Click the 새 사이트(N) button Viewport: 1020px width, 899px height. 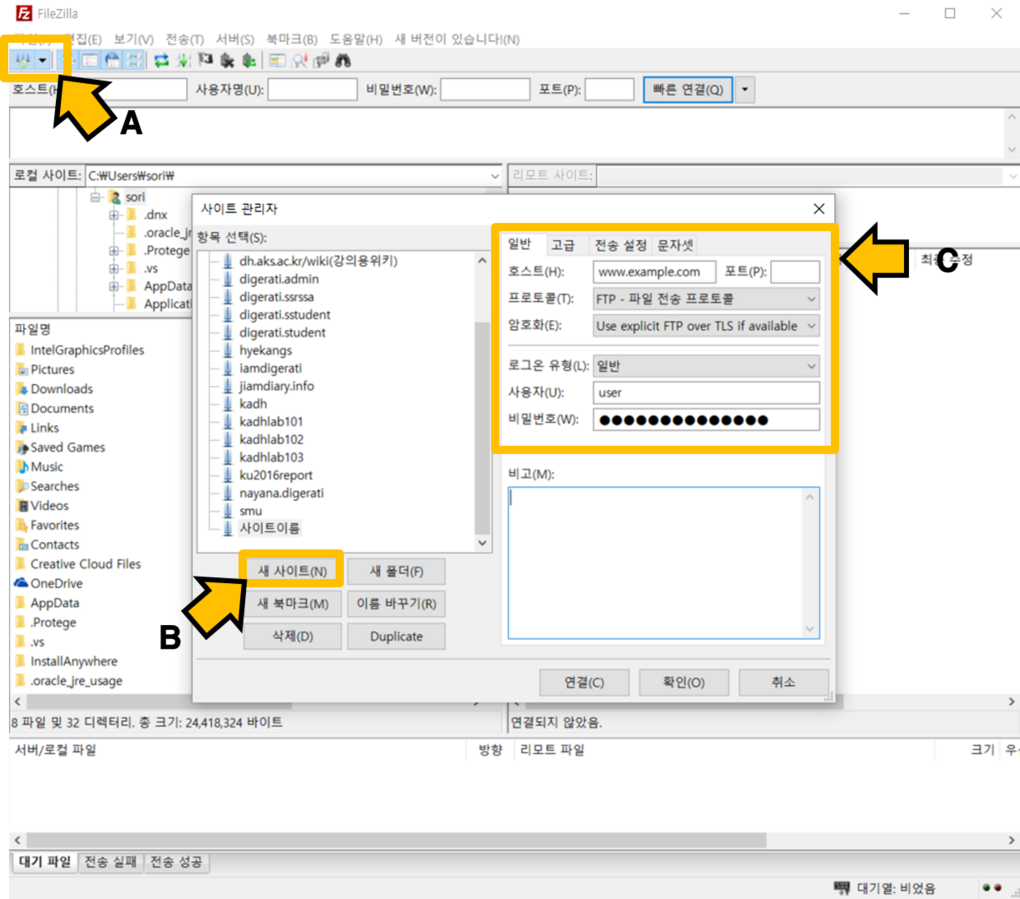(x=292, y=571)
